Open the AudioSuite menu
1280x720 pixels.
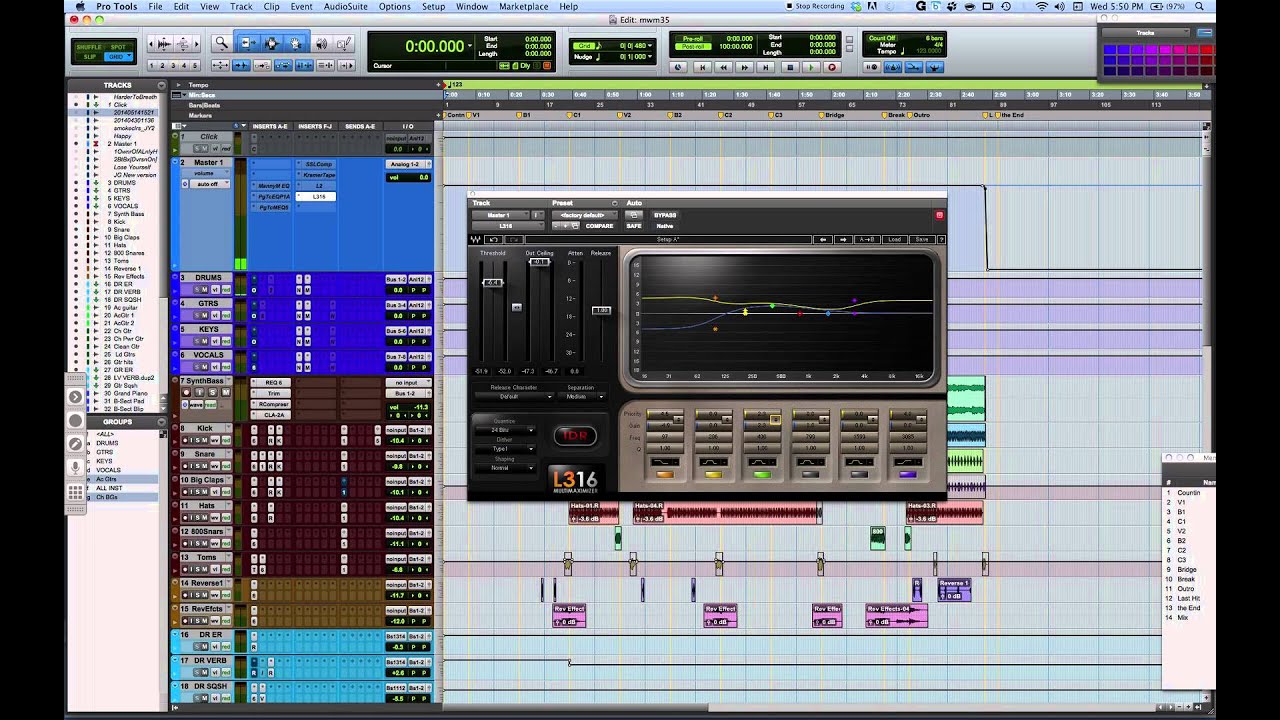(x=345, y=6)
